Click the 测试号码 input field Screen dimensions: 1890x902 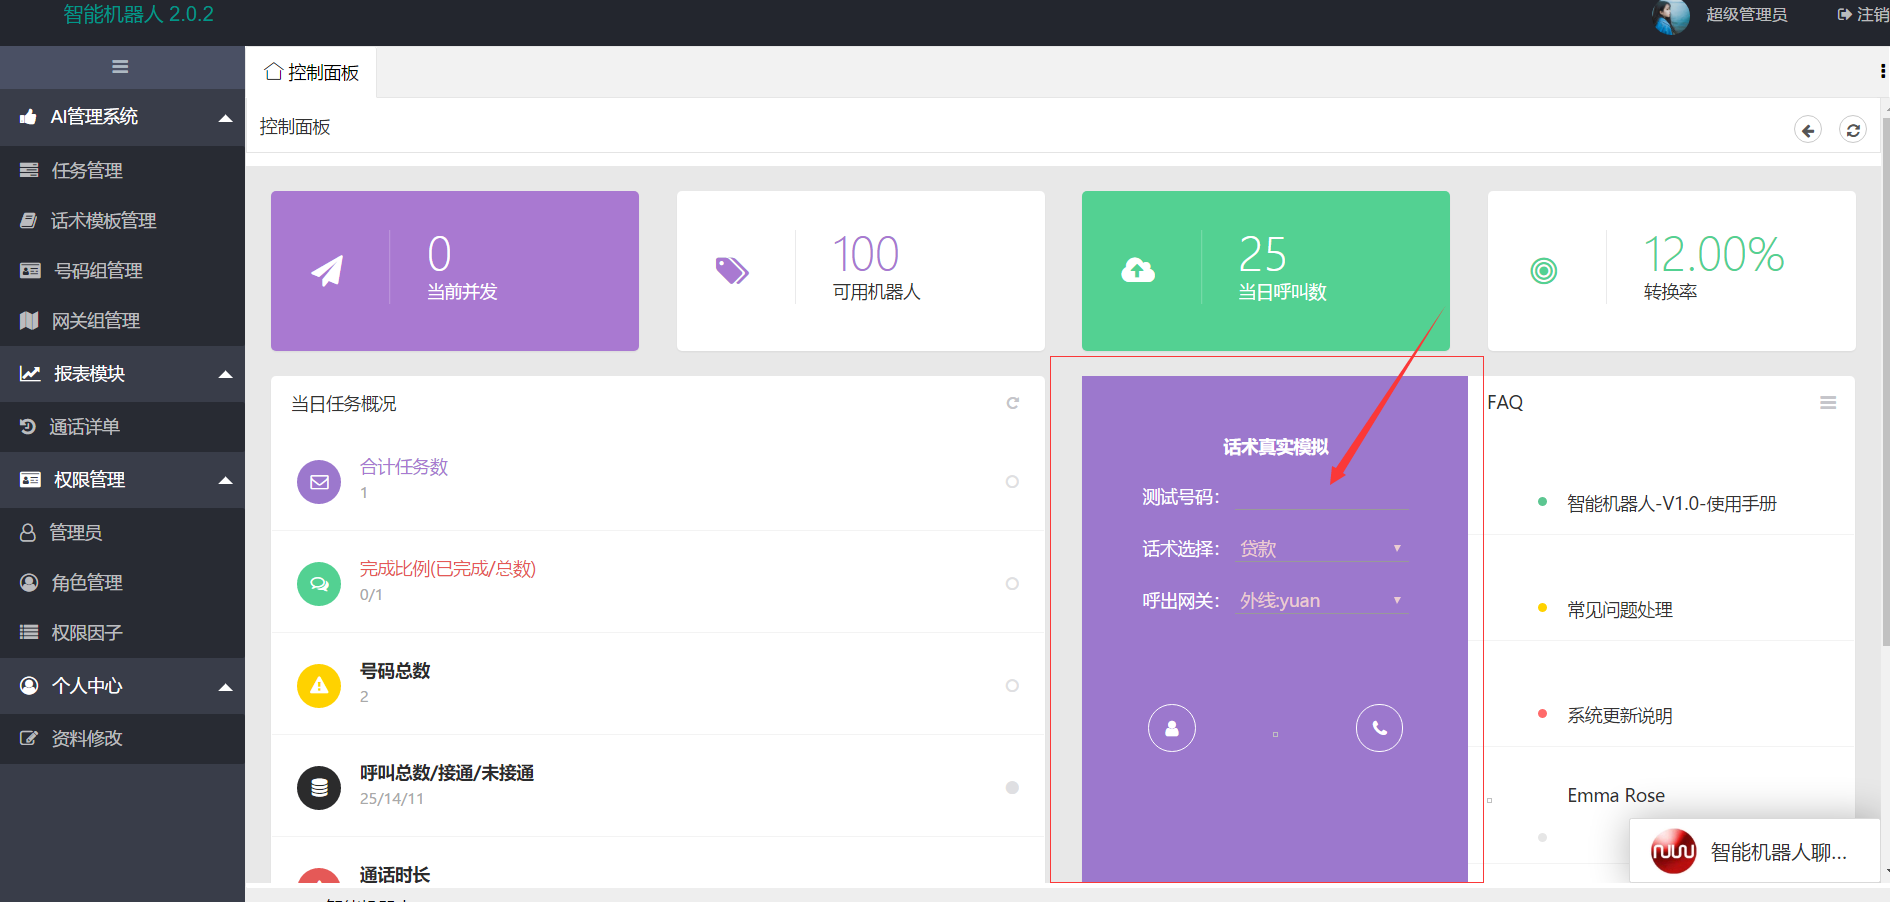click(x=1320, y=497)
